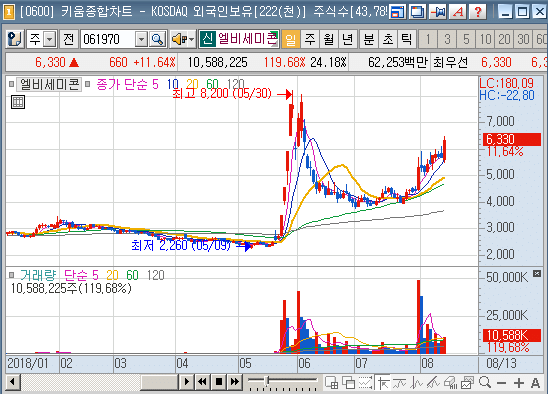
Task: Click the wave analysis tool icon
Action: (x=416, y=382)
